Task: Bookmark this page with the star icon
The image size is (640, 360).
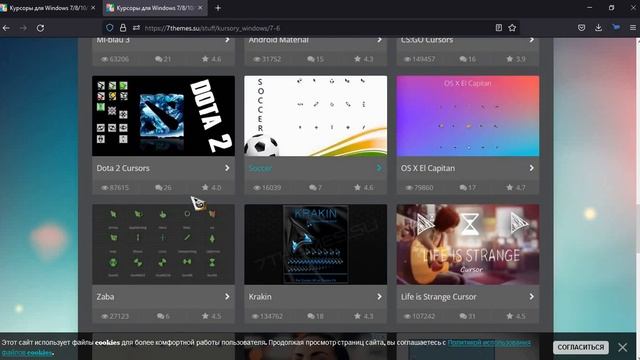Action: point(512,28)
